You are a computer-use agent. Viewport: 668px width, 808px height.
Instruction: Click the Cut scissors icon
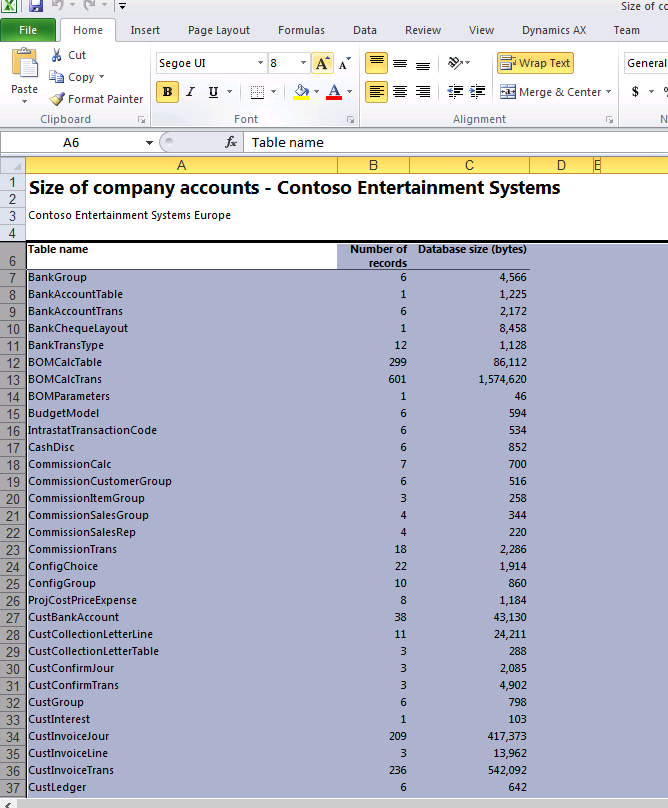click(x=56, y=55)
